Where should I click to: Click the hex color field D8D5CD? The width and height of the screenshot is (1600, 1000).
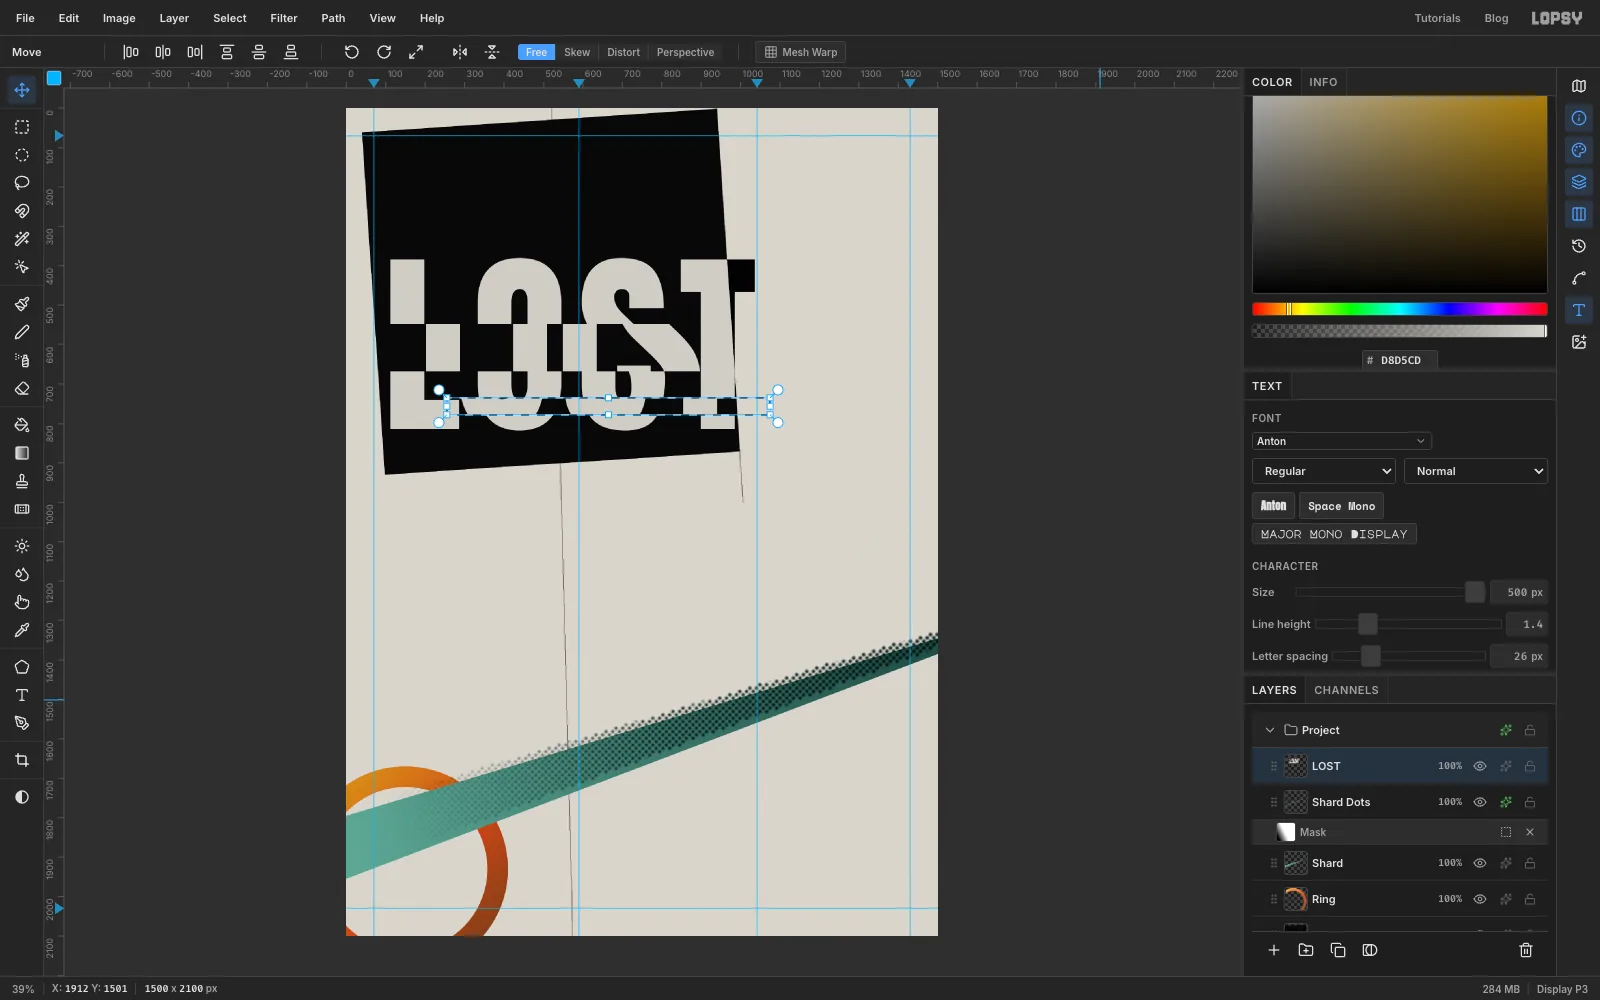click(x=1400, y=360)
